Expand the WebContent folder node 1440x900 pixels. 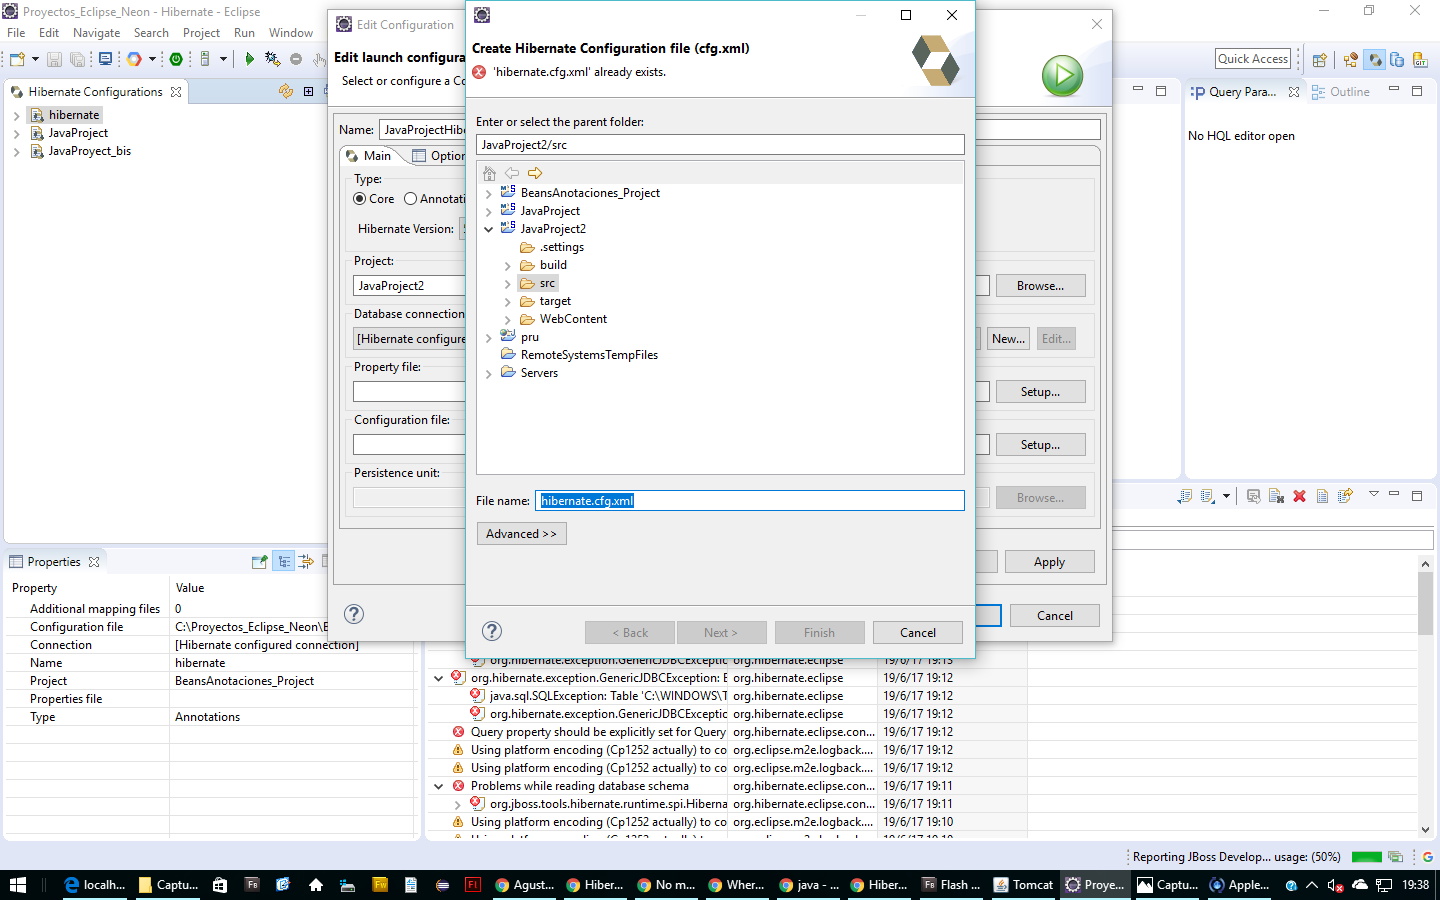507,319
